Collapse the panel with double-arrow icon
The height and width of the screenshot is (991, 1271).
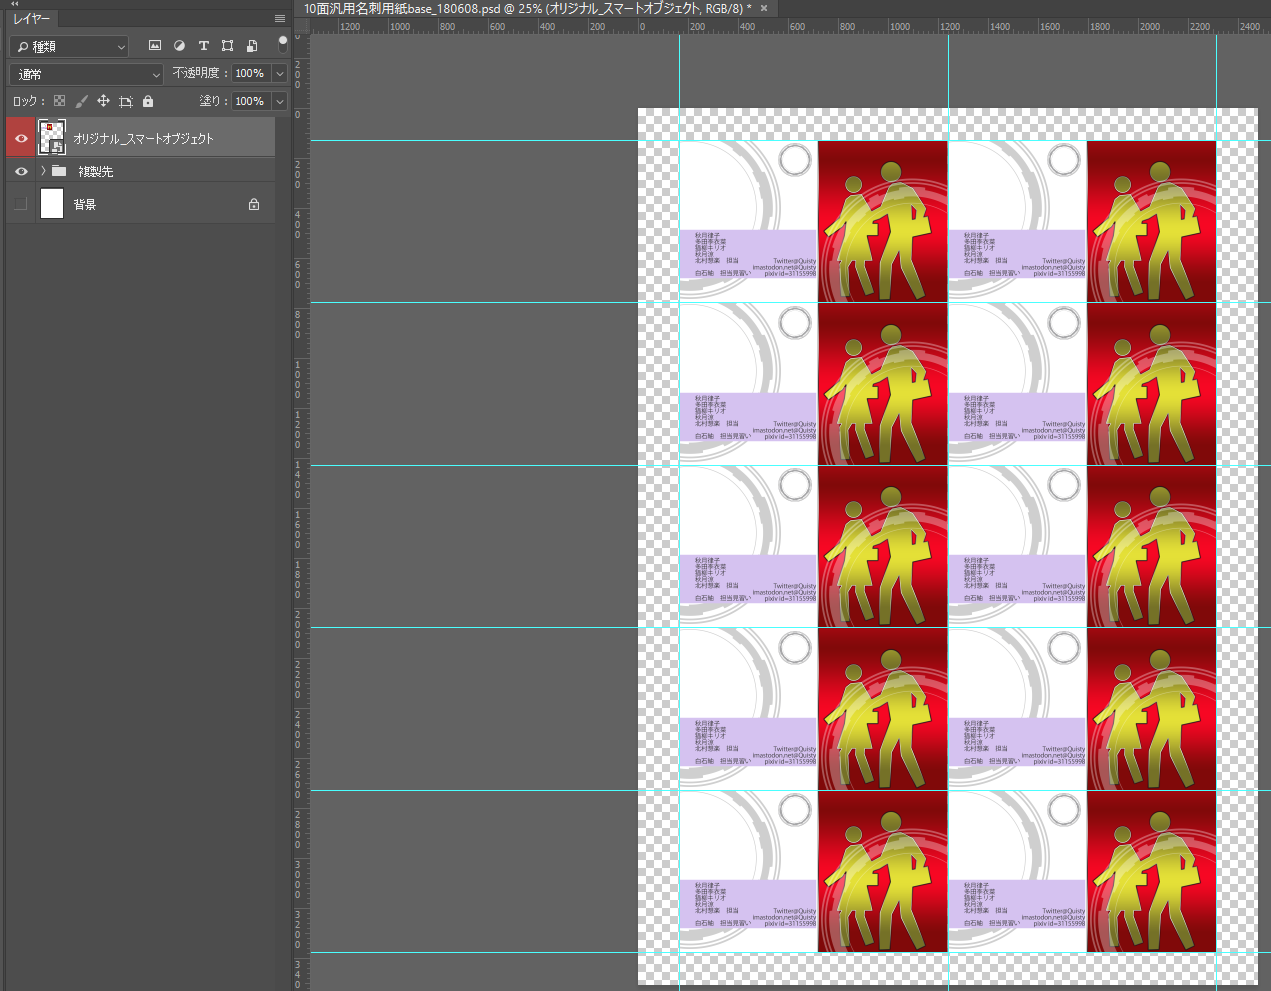pos(14,4)
